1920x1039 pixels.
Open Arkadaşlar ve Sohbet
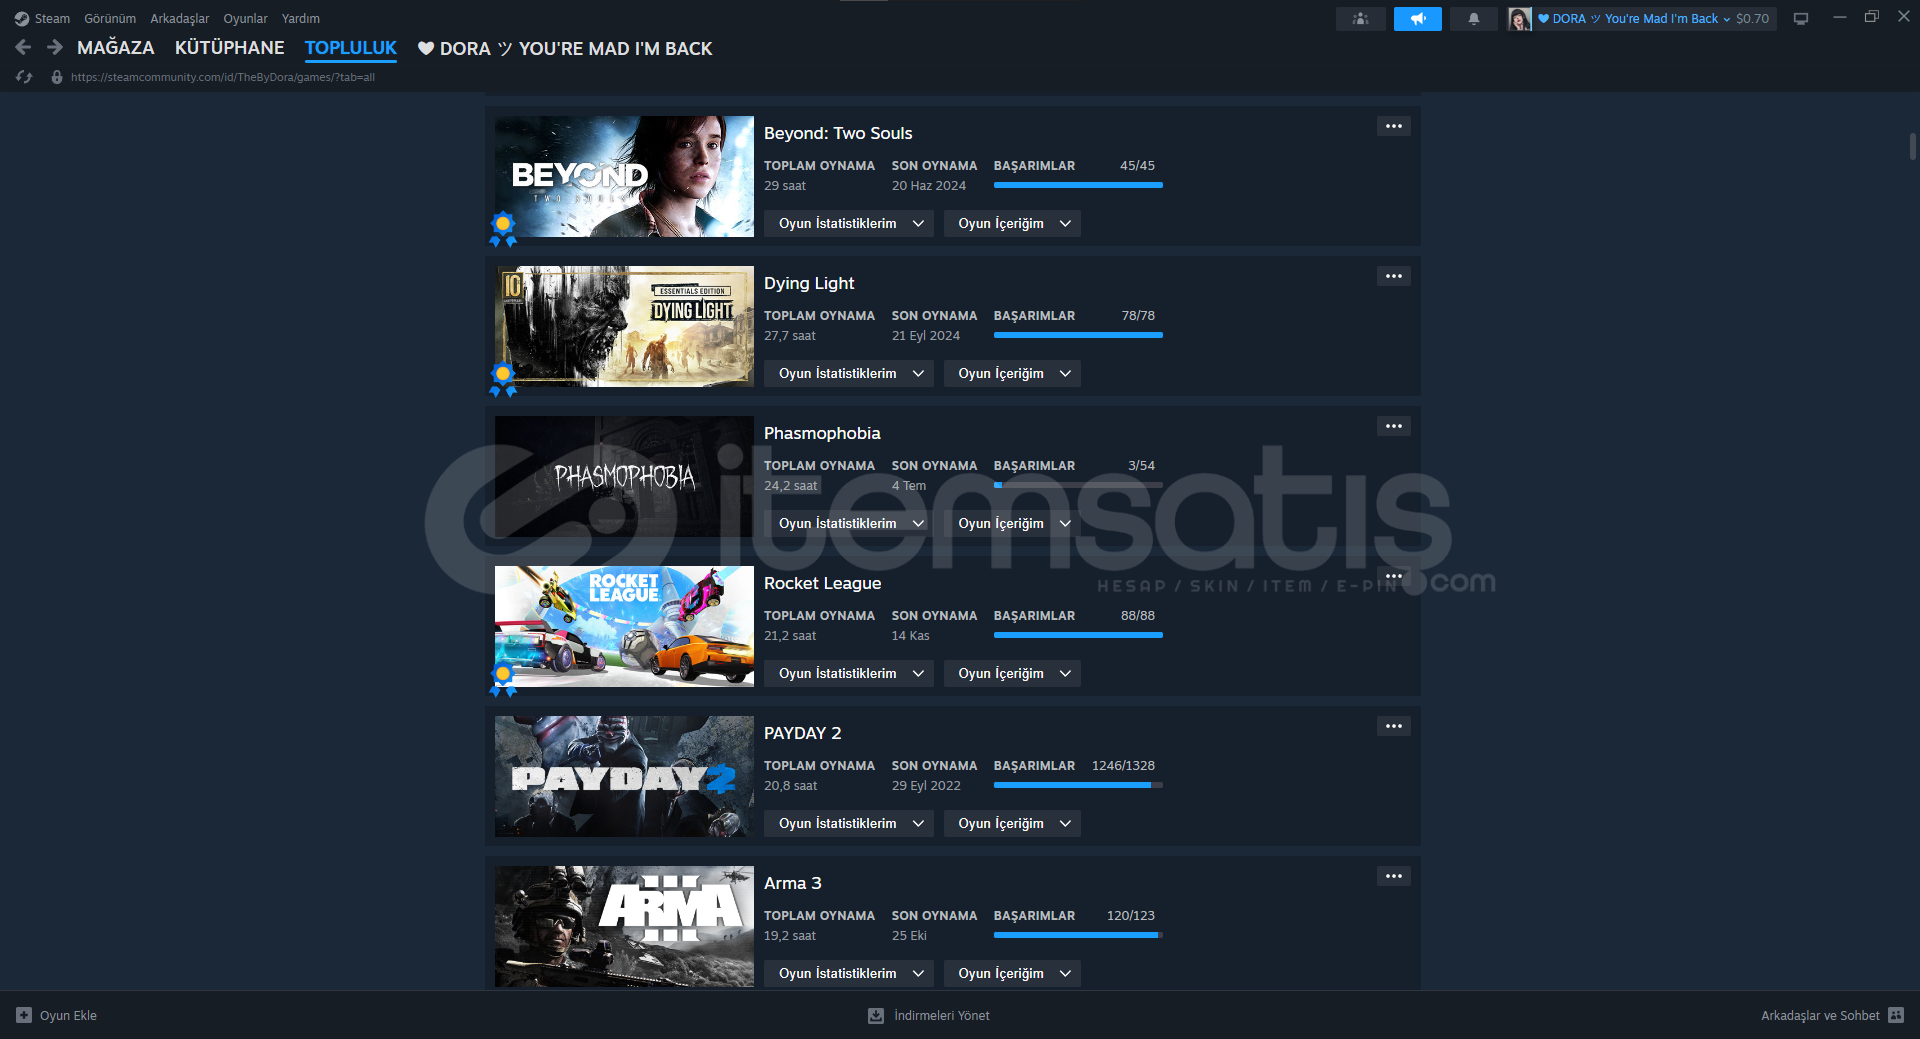[x=1832, y=1015]
